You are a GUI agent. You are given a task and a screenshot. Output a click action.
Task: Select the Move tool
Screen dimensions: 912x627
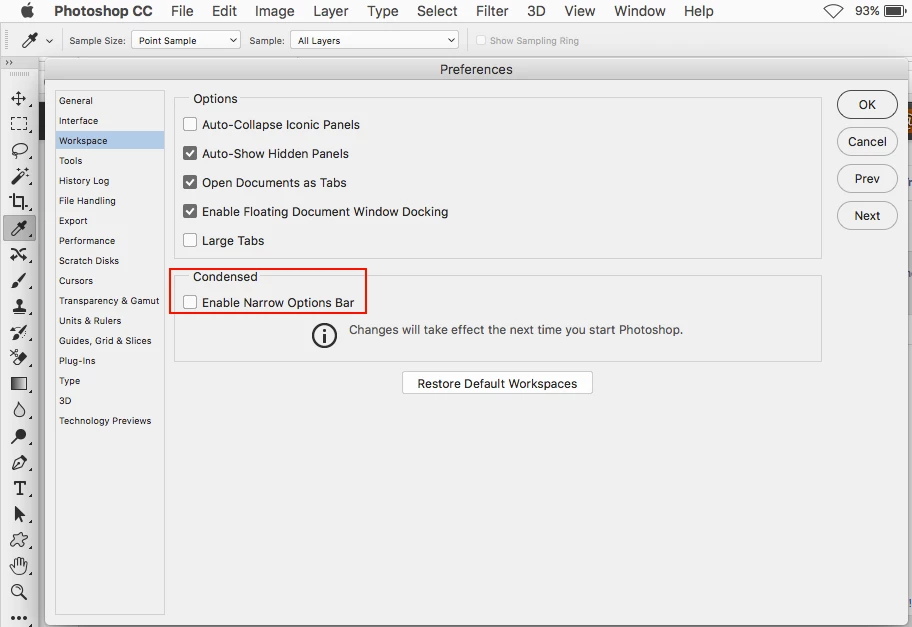point(19,98)
